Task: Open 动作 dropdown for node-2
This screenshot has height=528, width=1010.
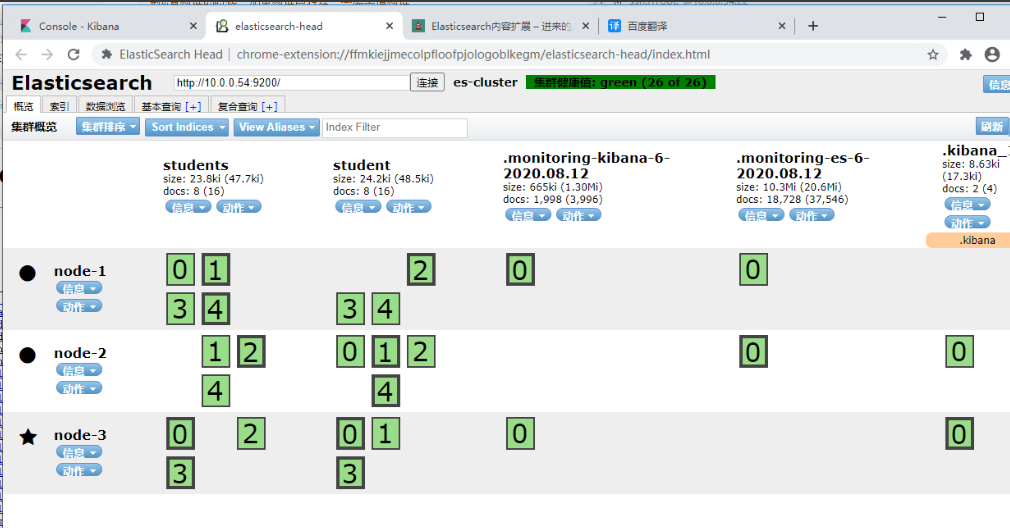Action: tap(79, 388)
